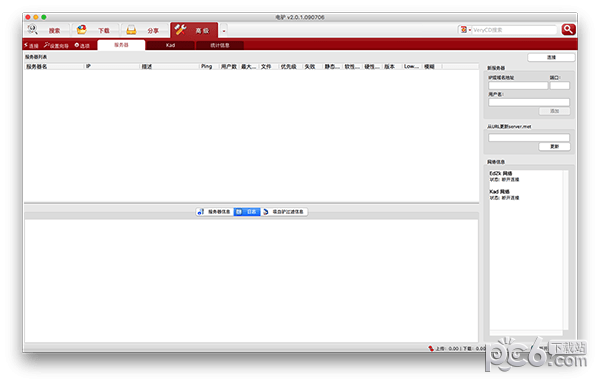The image size is (600, 384).
Task: Click the magnifier icon on 搜索 tab
Action: (33, 30)
